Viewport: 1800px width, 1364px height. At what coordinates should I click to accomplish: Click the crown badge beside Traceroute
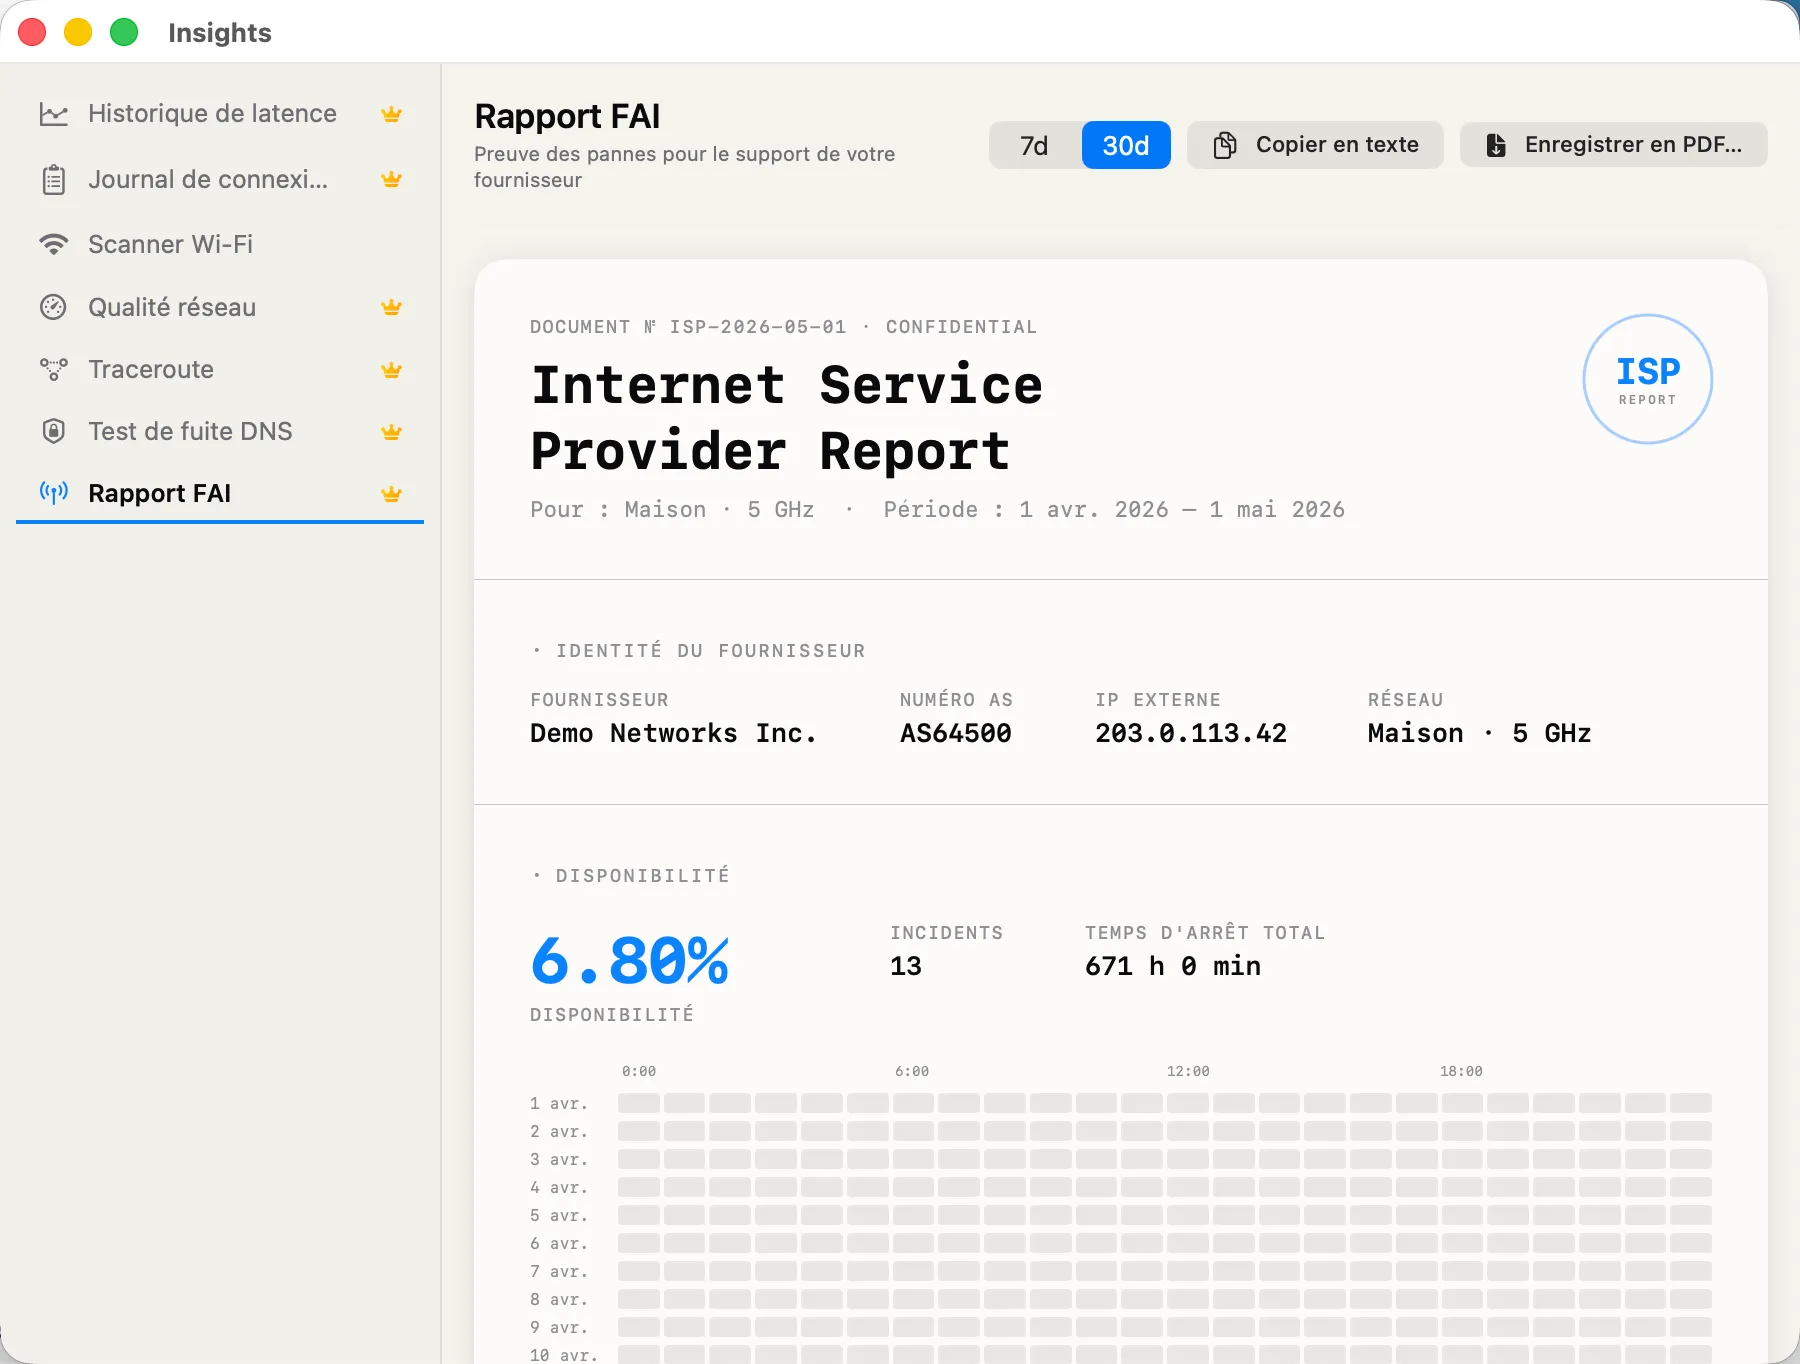(x=391, y=370)
